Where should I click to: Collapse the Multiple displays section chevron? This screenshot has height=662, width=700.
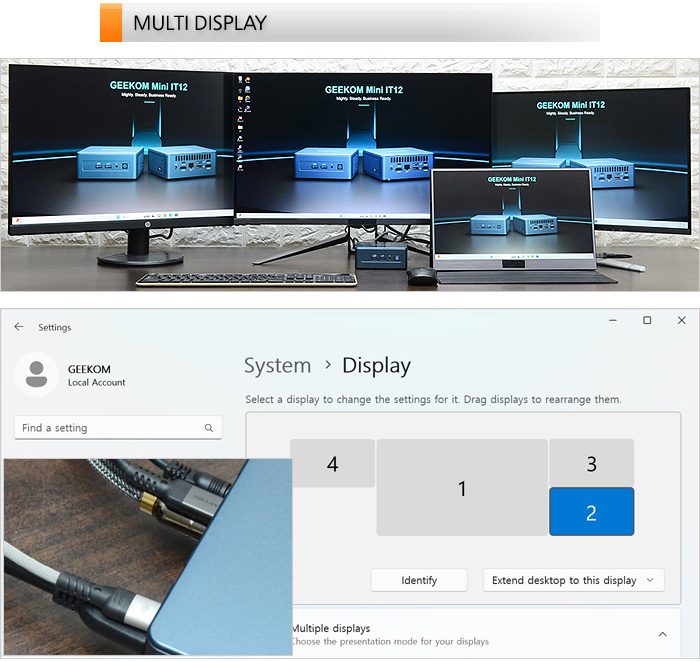pyautogui.click(x=662, y=634)
